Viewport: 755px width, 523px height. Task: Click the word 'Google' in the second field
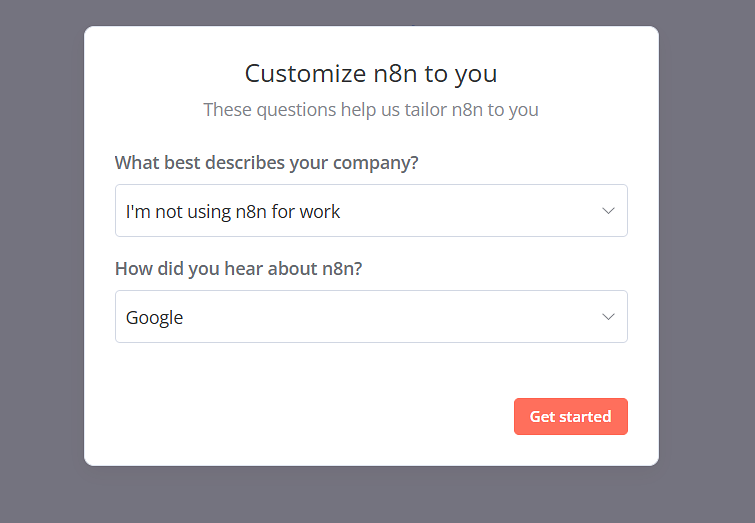[x=155, y=318]
